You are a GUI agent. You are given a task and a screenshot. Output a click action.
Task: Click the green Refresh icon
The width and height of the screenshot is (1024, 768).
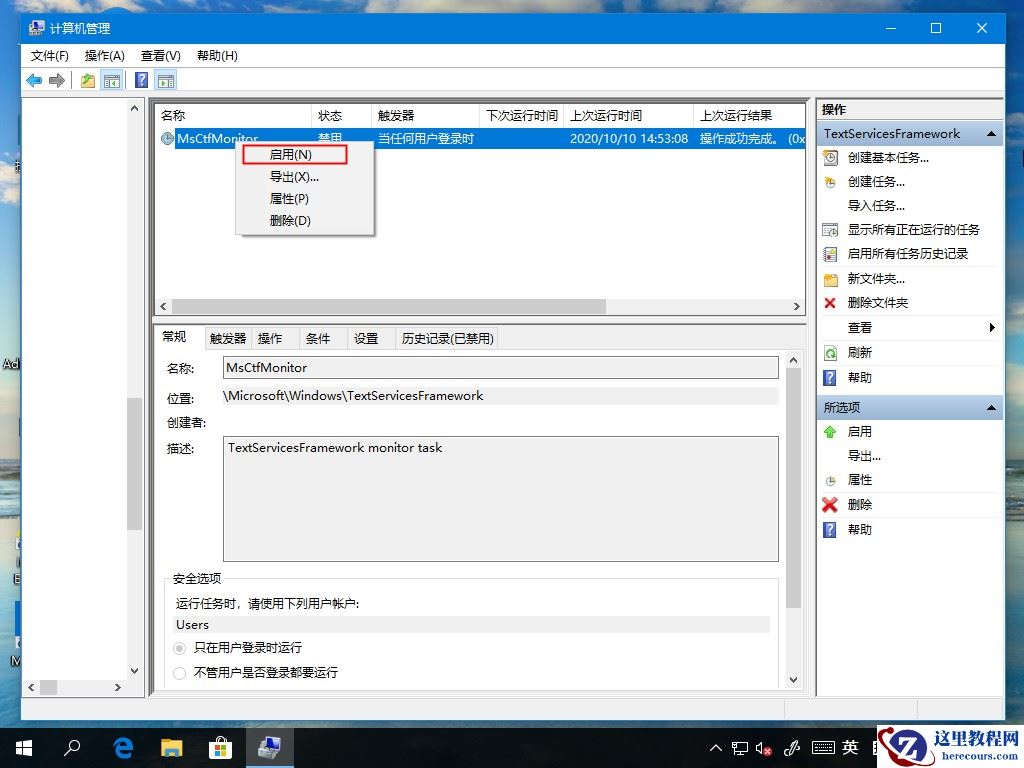pyautogui.click(x=830, y=352)
